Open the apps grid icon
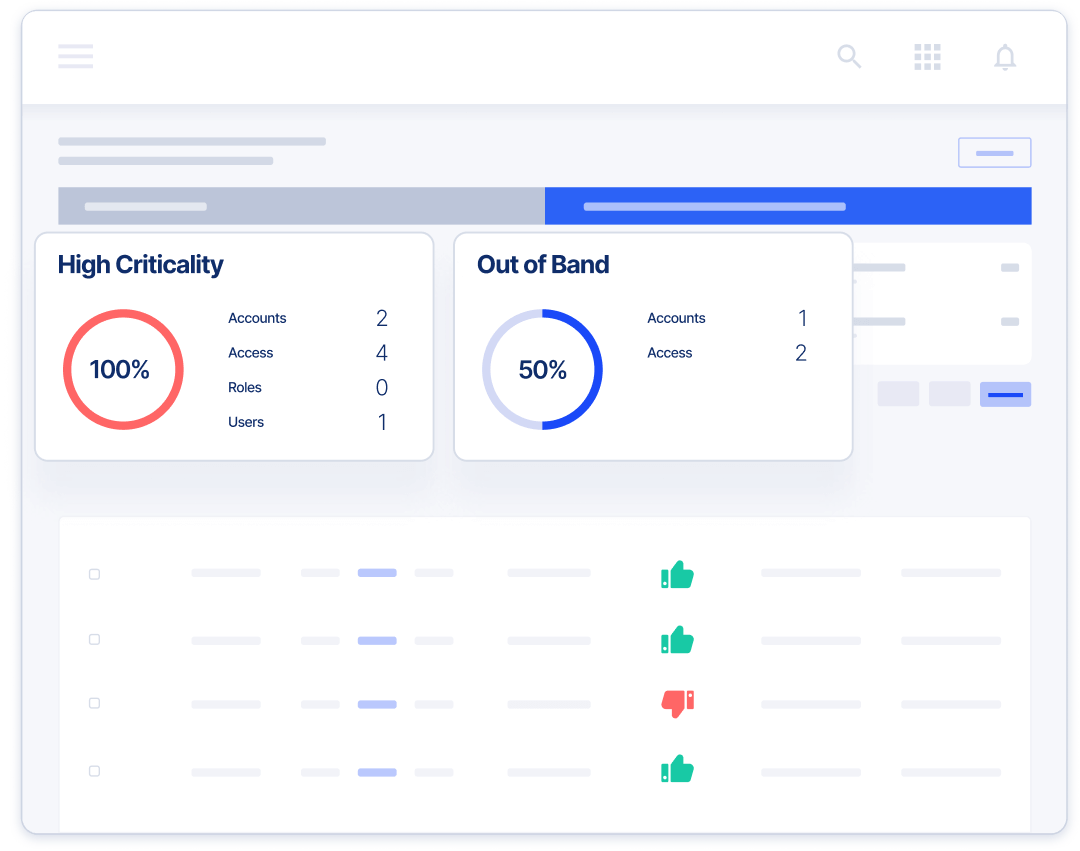This screenshot has width=1080, height=851. [x=927, y=57]
